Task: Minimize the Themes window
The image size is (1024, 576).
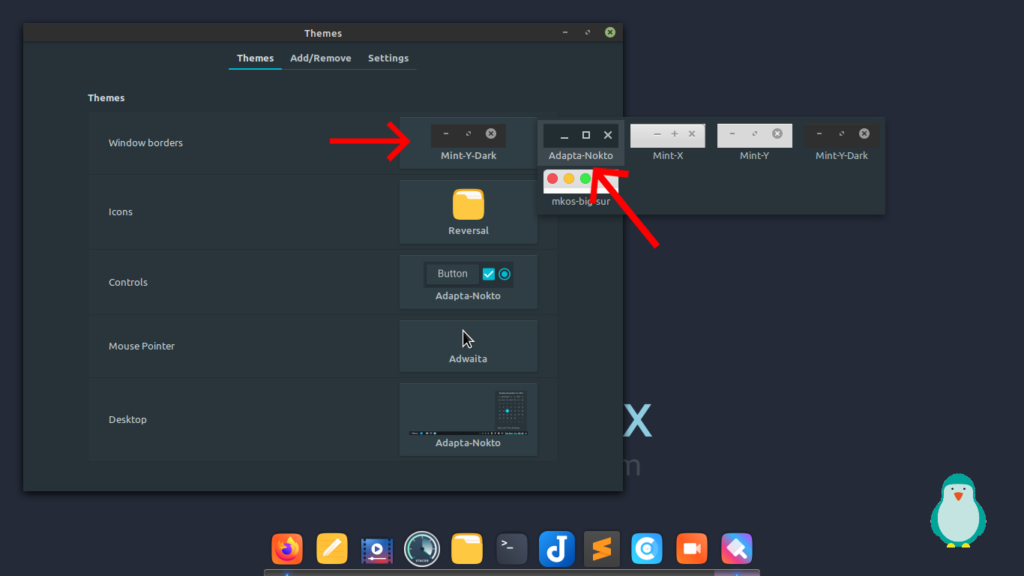Action: pyautogui.click(x=565, y=32)
